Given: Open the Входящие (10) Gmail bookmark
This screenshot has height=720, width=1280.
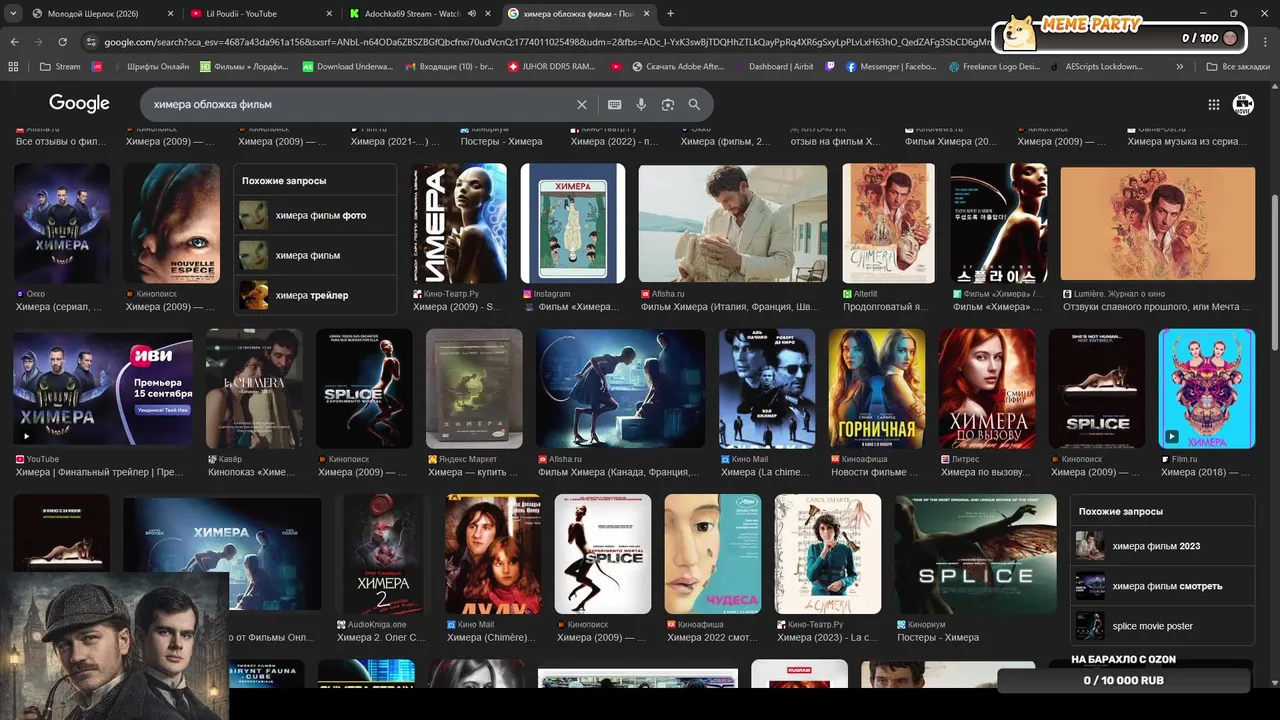Looking at the screenshot, I should coord(450,67).
